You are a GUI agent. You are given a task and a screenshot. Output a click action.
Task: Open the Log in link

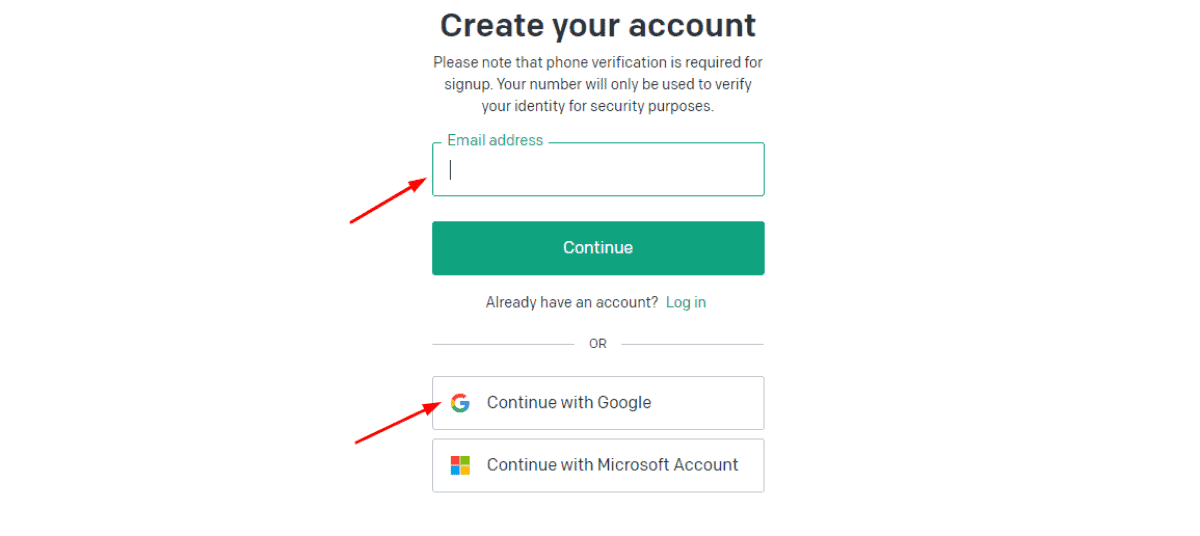click(686, 302)
